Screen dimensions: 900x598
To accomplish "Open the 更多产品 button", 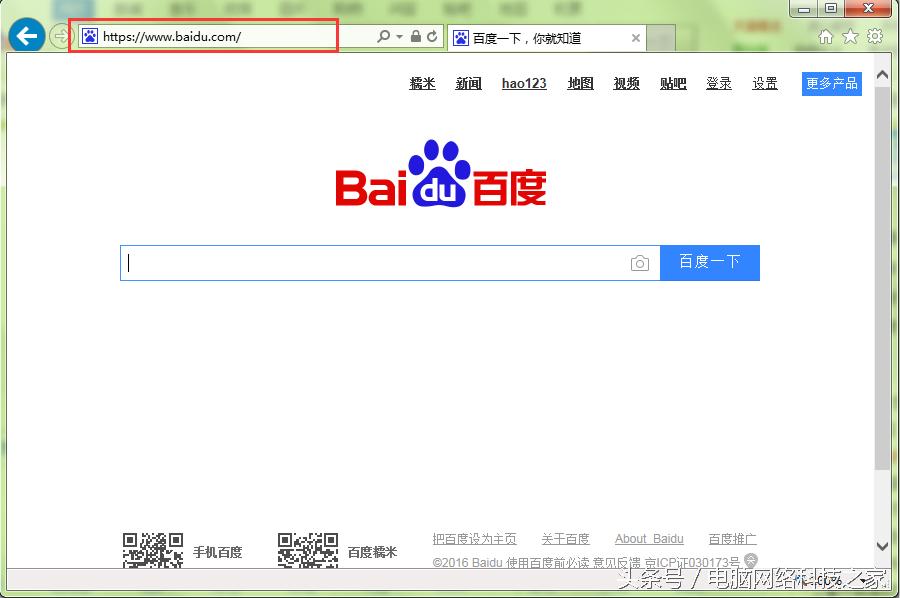I will [831, 84].
